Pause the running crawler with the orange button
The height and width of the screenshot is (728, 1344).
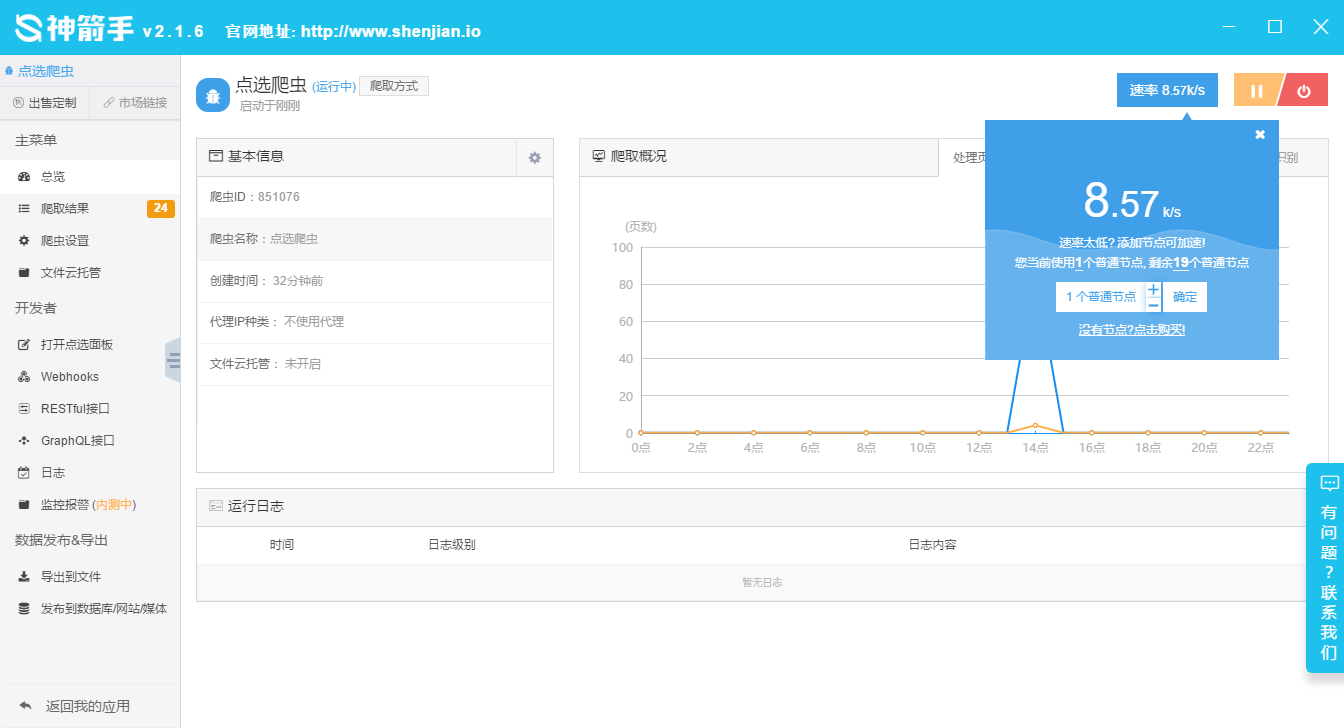[x=1256, y=91]
